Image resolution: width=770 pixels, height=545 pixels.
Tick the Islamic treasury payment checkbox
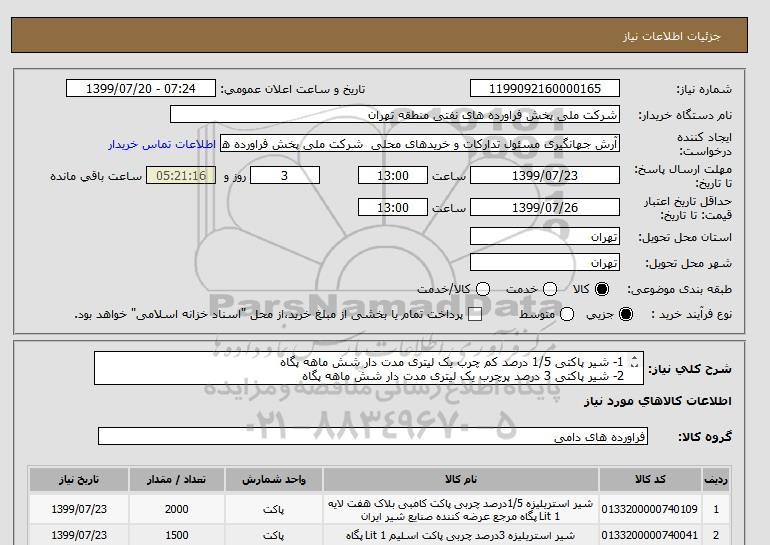point(475,314)
